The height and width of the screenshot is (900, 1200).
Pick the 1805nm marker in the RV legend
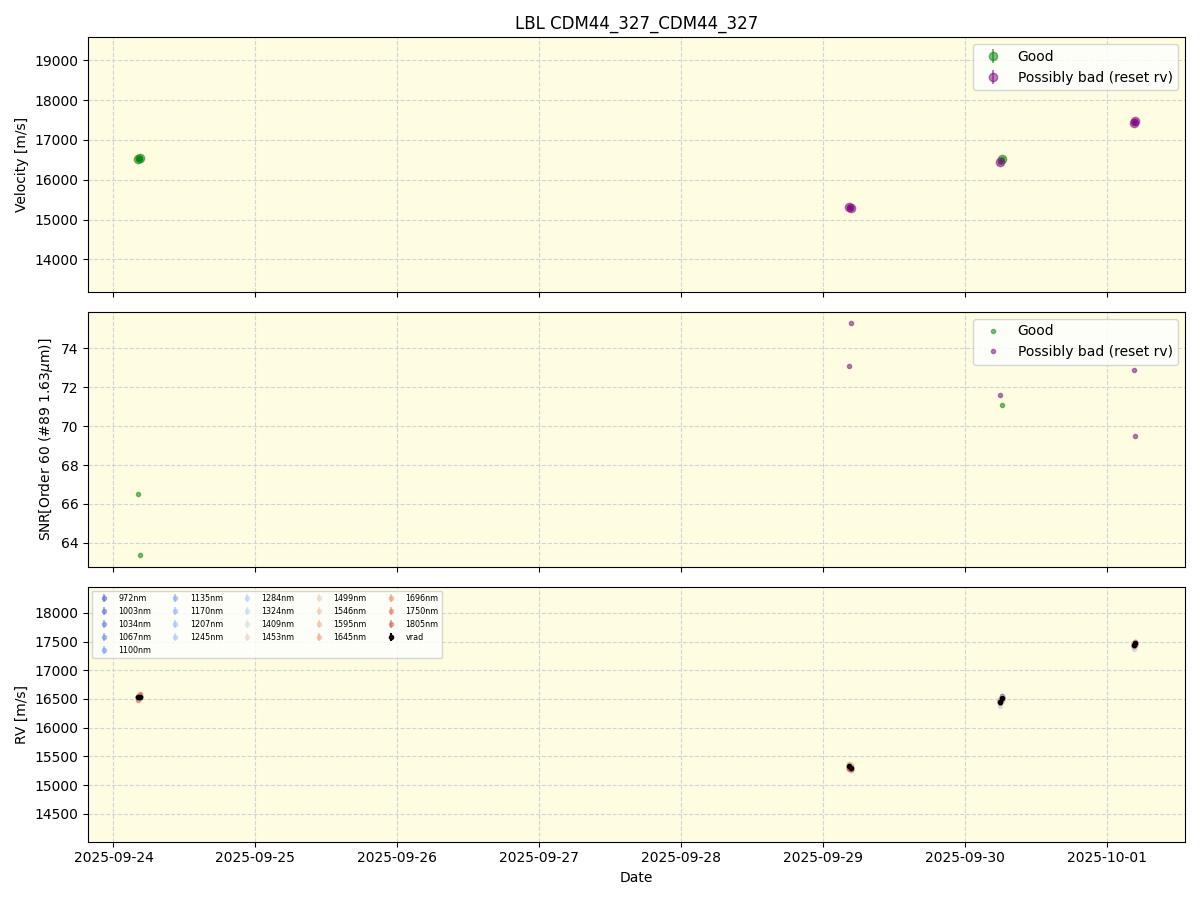391,624
